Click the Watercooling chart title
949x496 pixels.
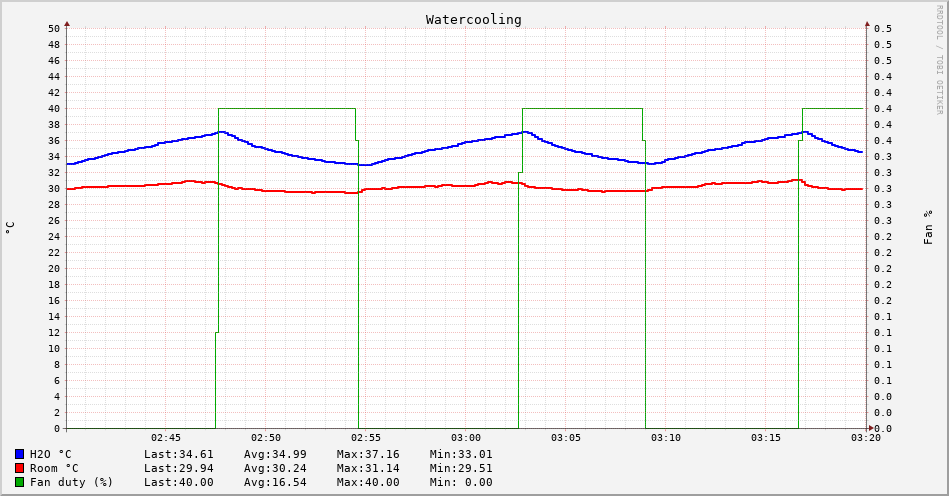473,19
